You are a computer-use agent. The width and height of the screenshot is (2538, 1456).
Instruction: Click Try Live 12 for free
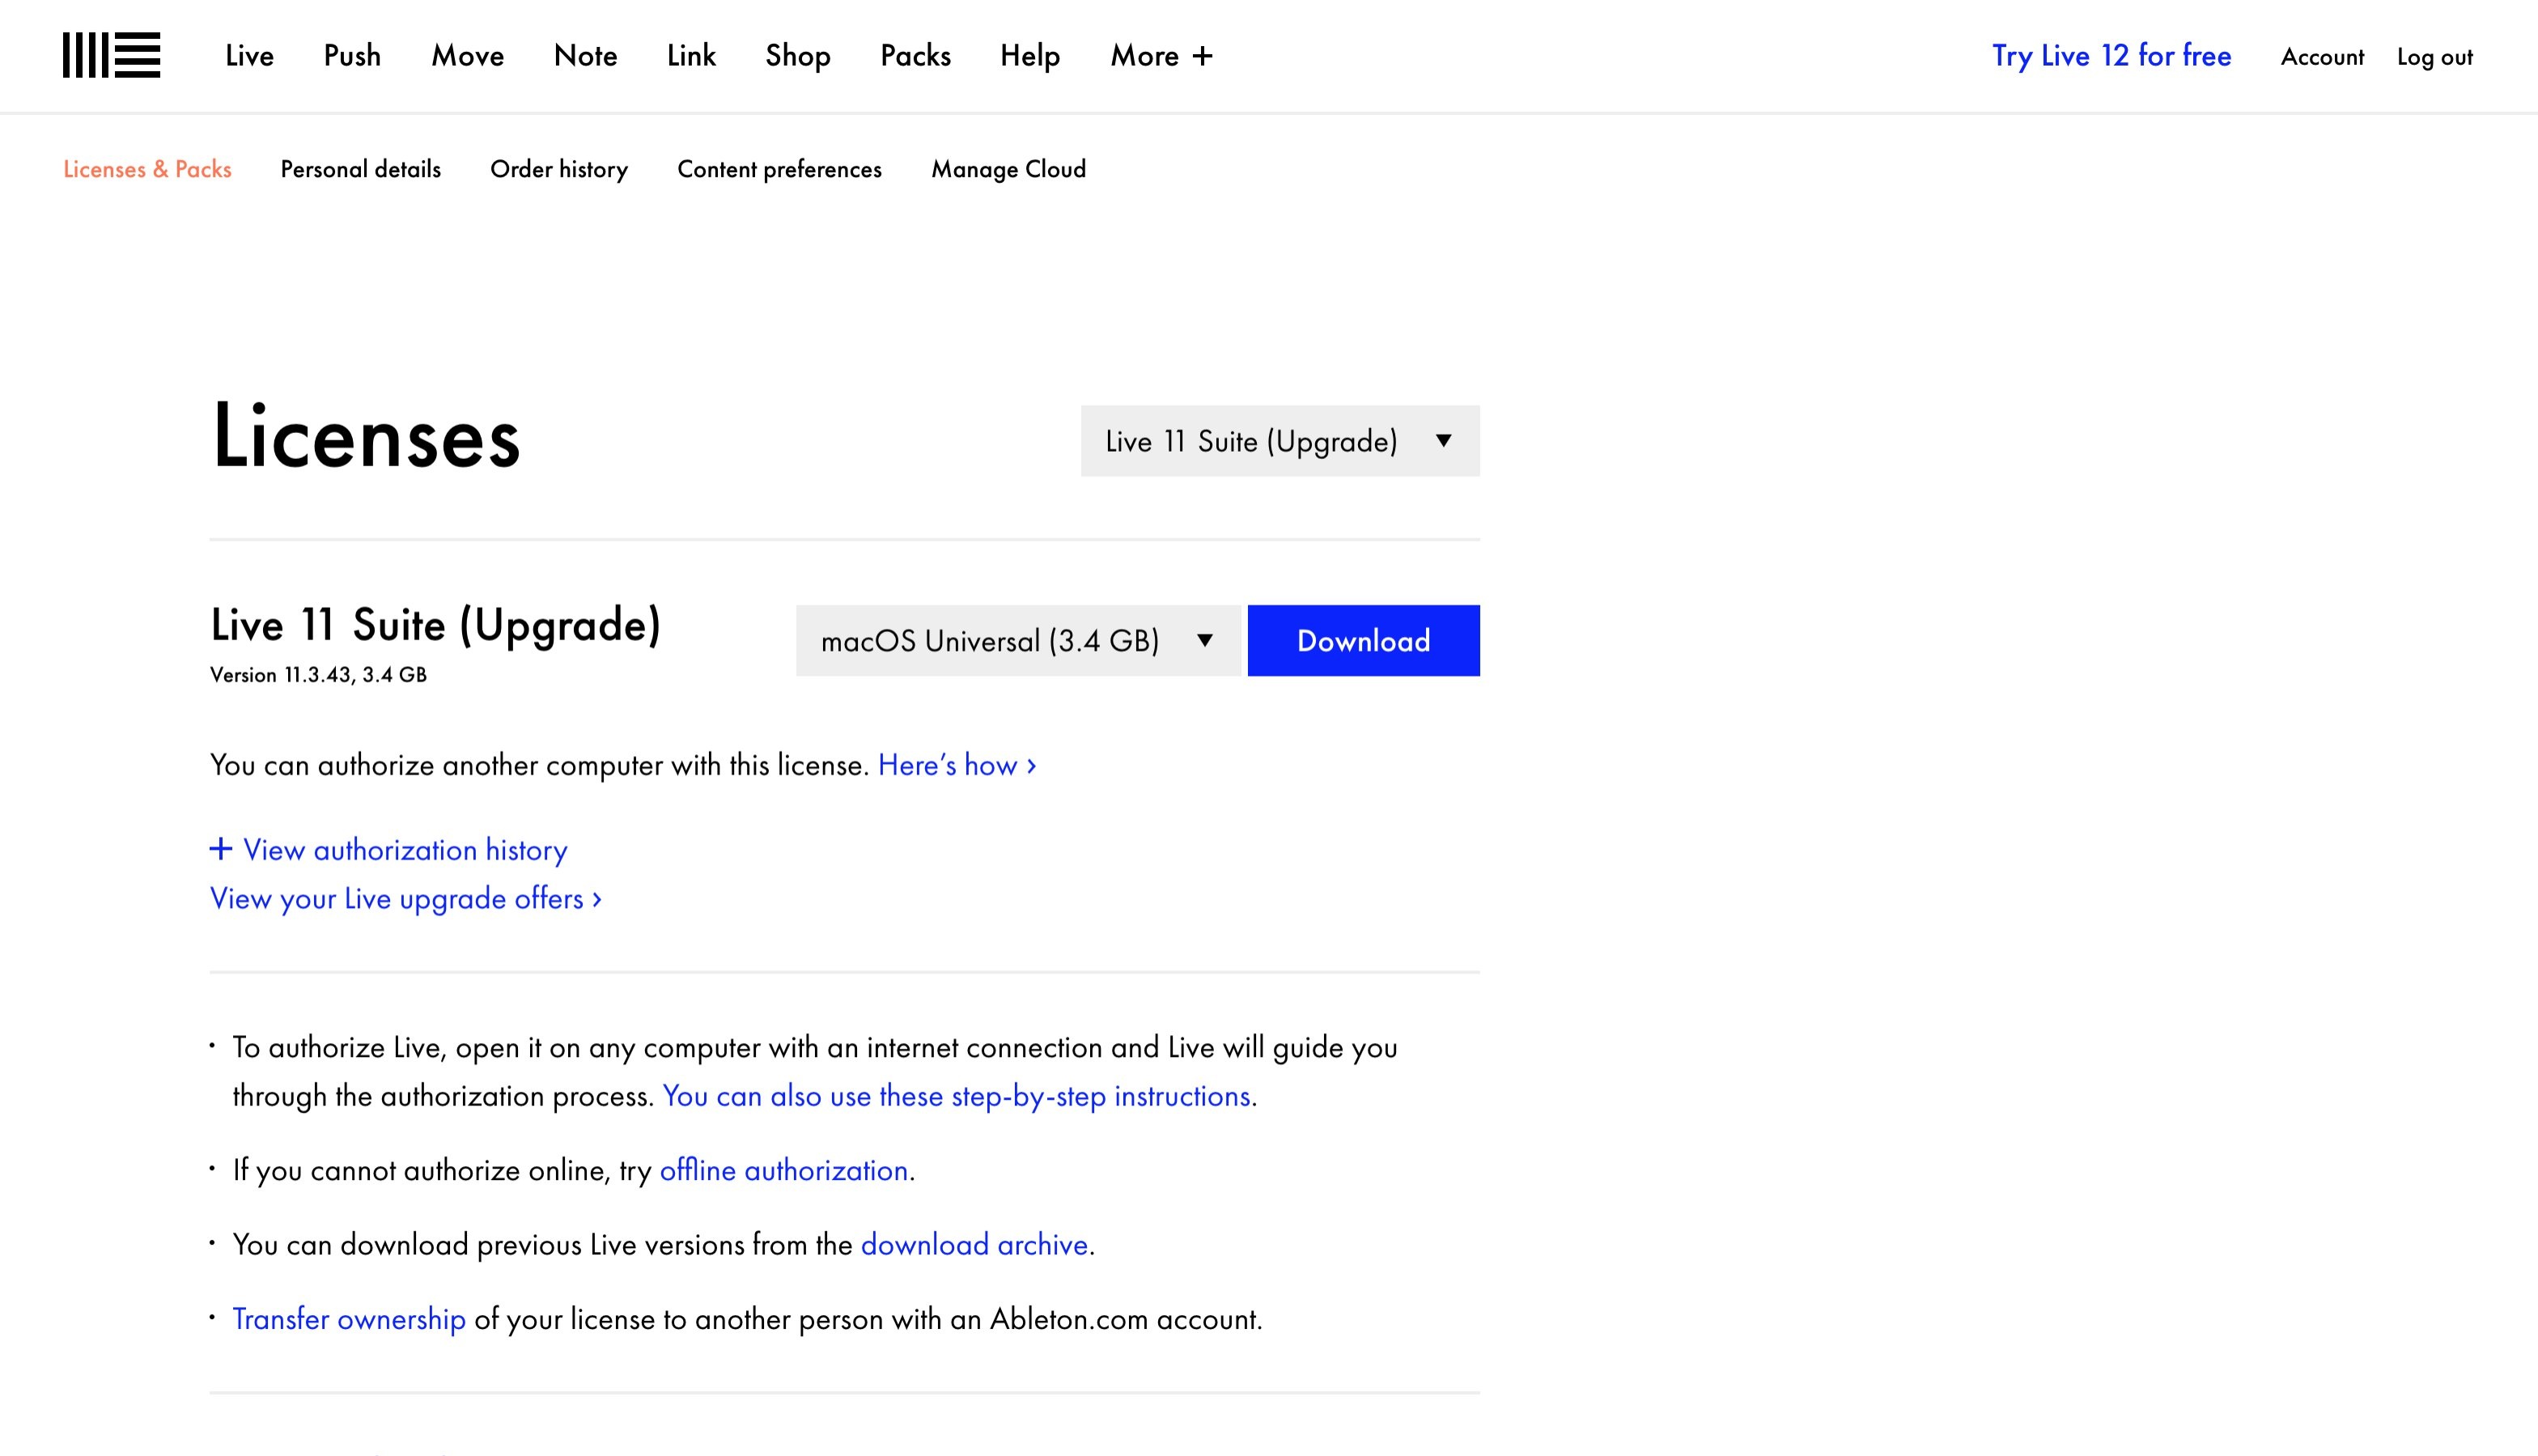point(2110,56)
